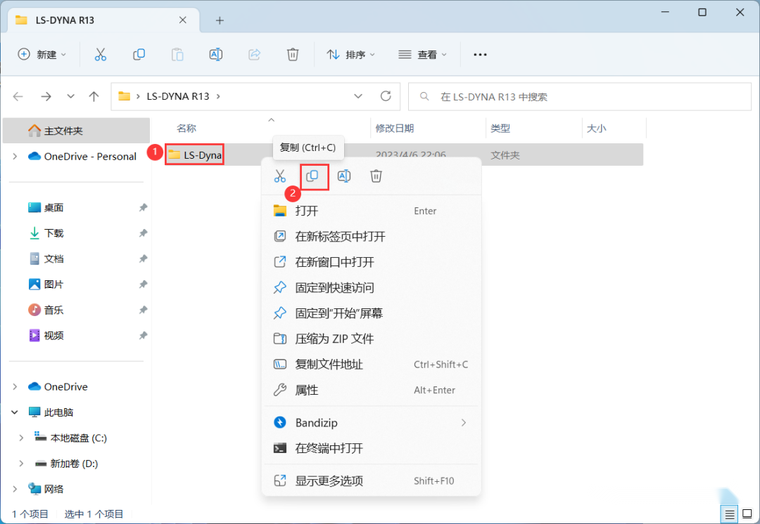Click the Copy icon in the top toolbar
The width and height of the screenshot is (760, 524).
139,55
